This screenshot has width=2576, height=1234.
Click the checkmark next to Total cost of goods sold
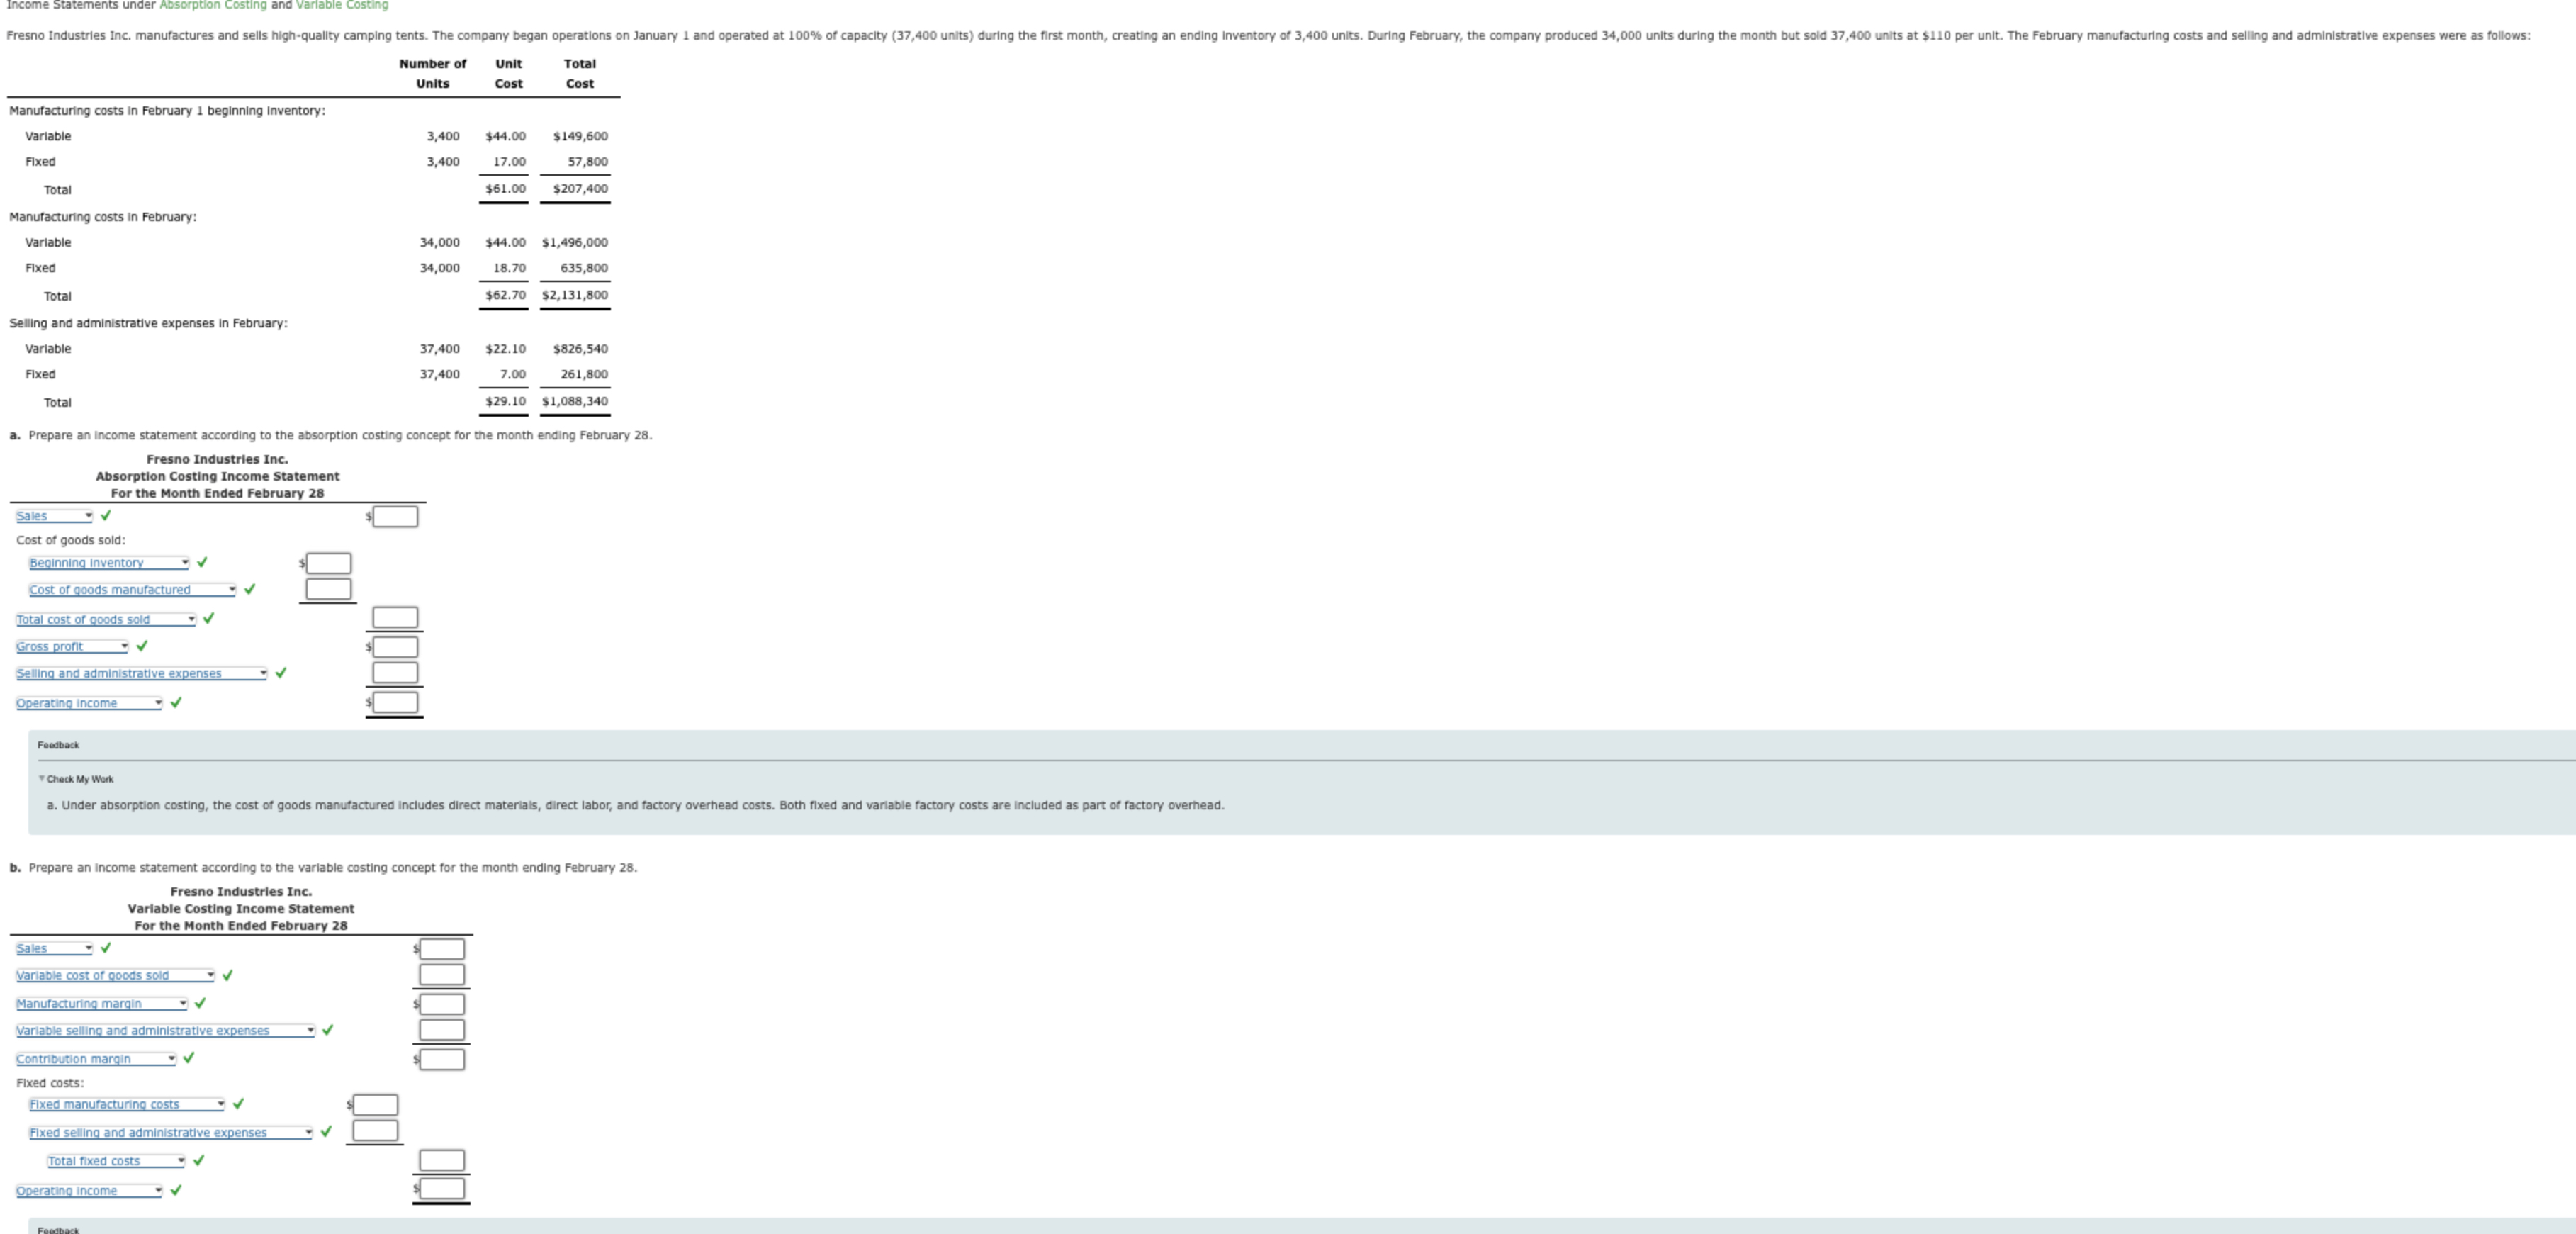[x=208, y=619]
